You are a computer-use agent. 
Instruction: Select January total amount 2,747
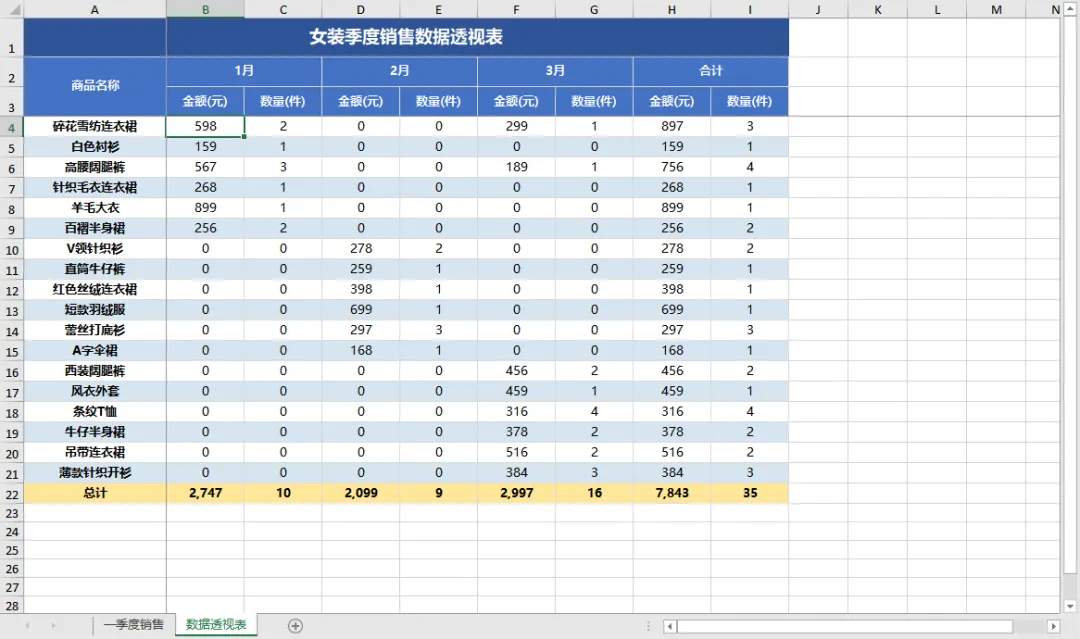pos(205,493)
